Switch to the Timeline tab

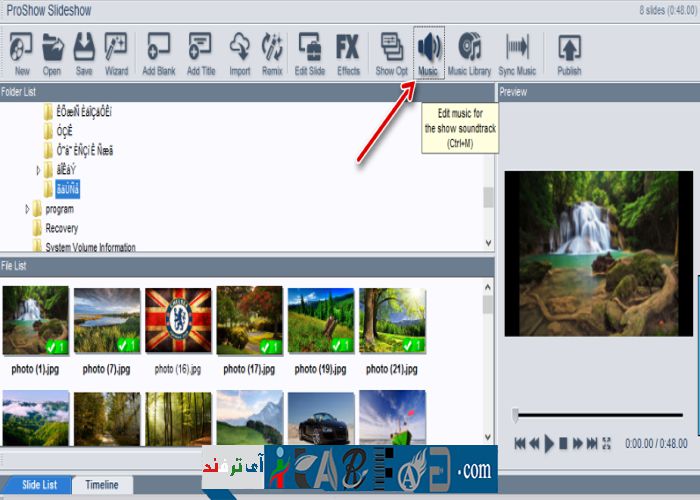tap(101, 485)
